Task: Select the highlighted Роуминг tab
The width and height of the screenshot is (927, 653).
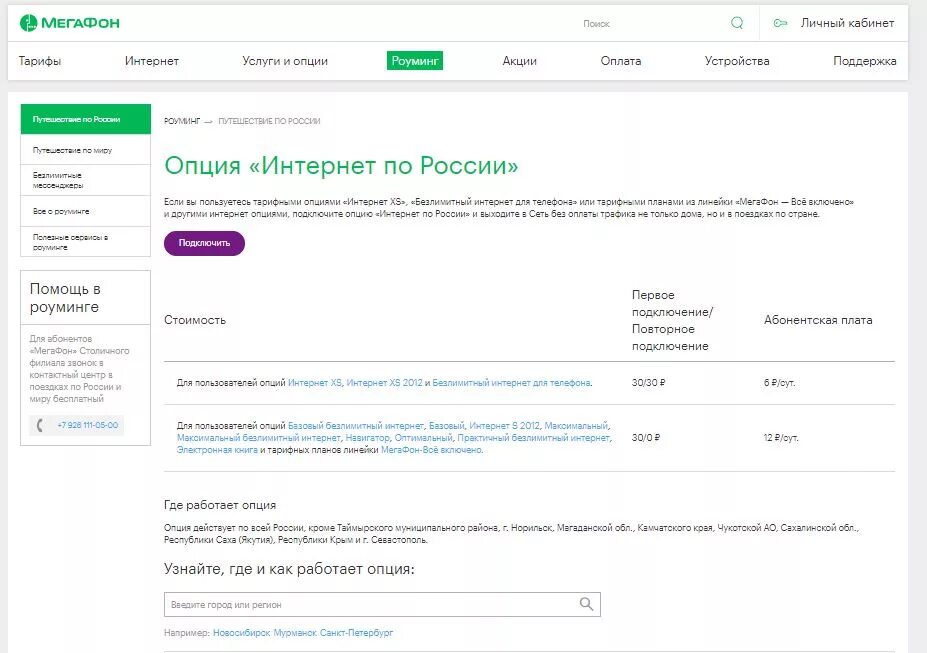Action: coord(414,61)
